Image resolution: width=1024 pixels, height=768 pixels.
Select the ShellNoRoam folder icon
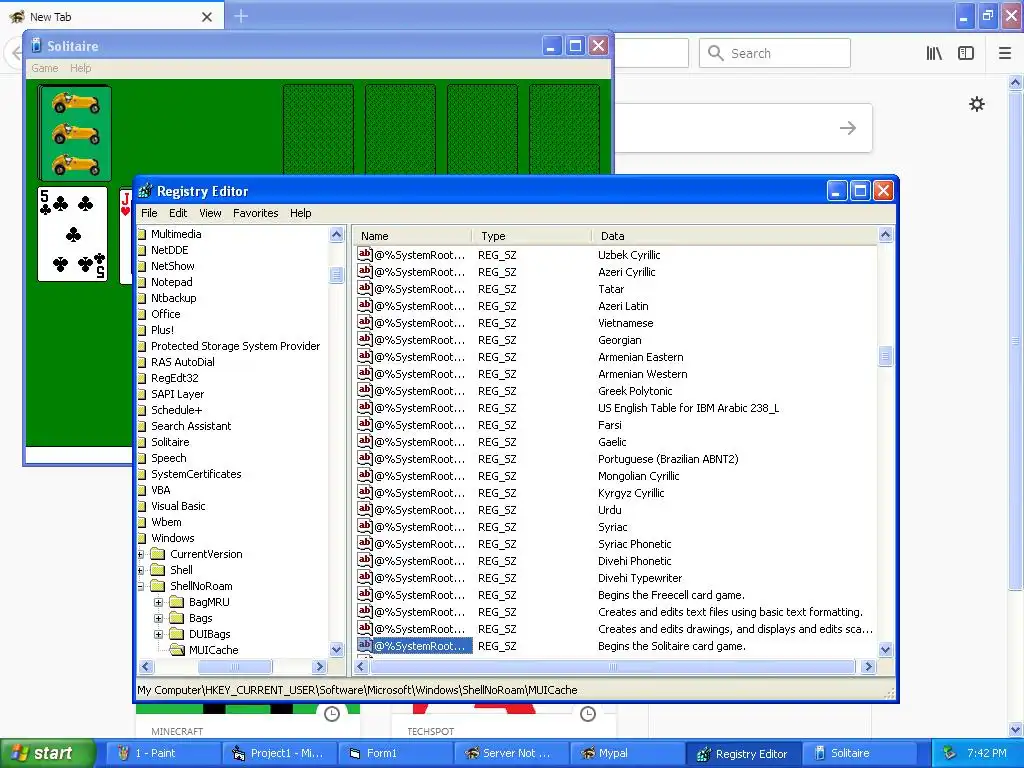pyautogui.click(x=158, y=586)
